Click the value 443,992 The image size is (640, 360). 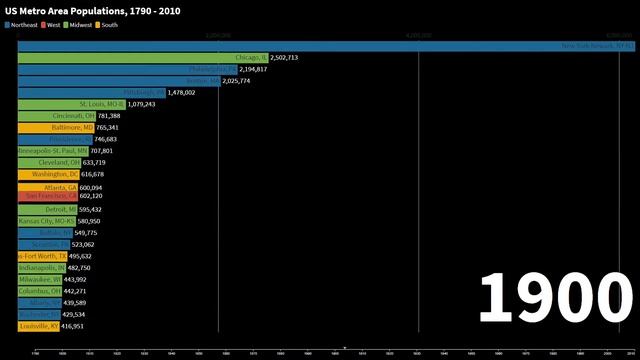click(x=75, y=280)
